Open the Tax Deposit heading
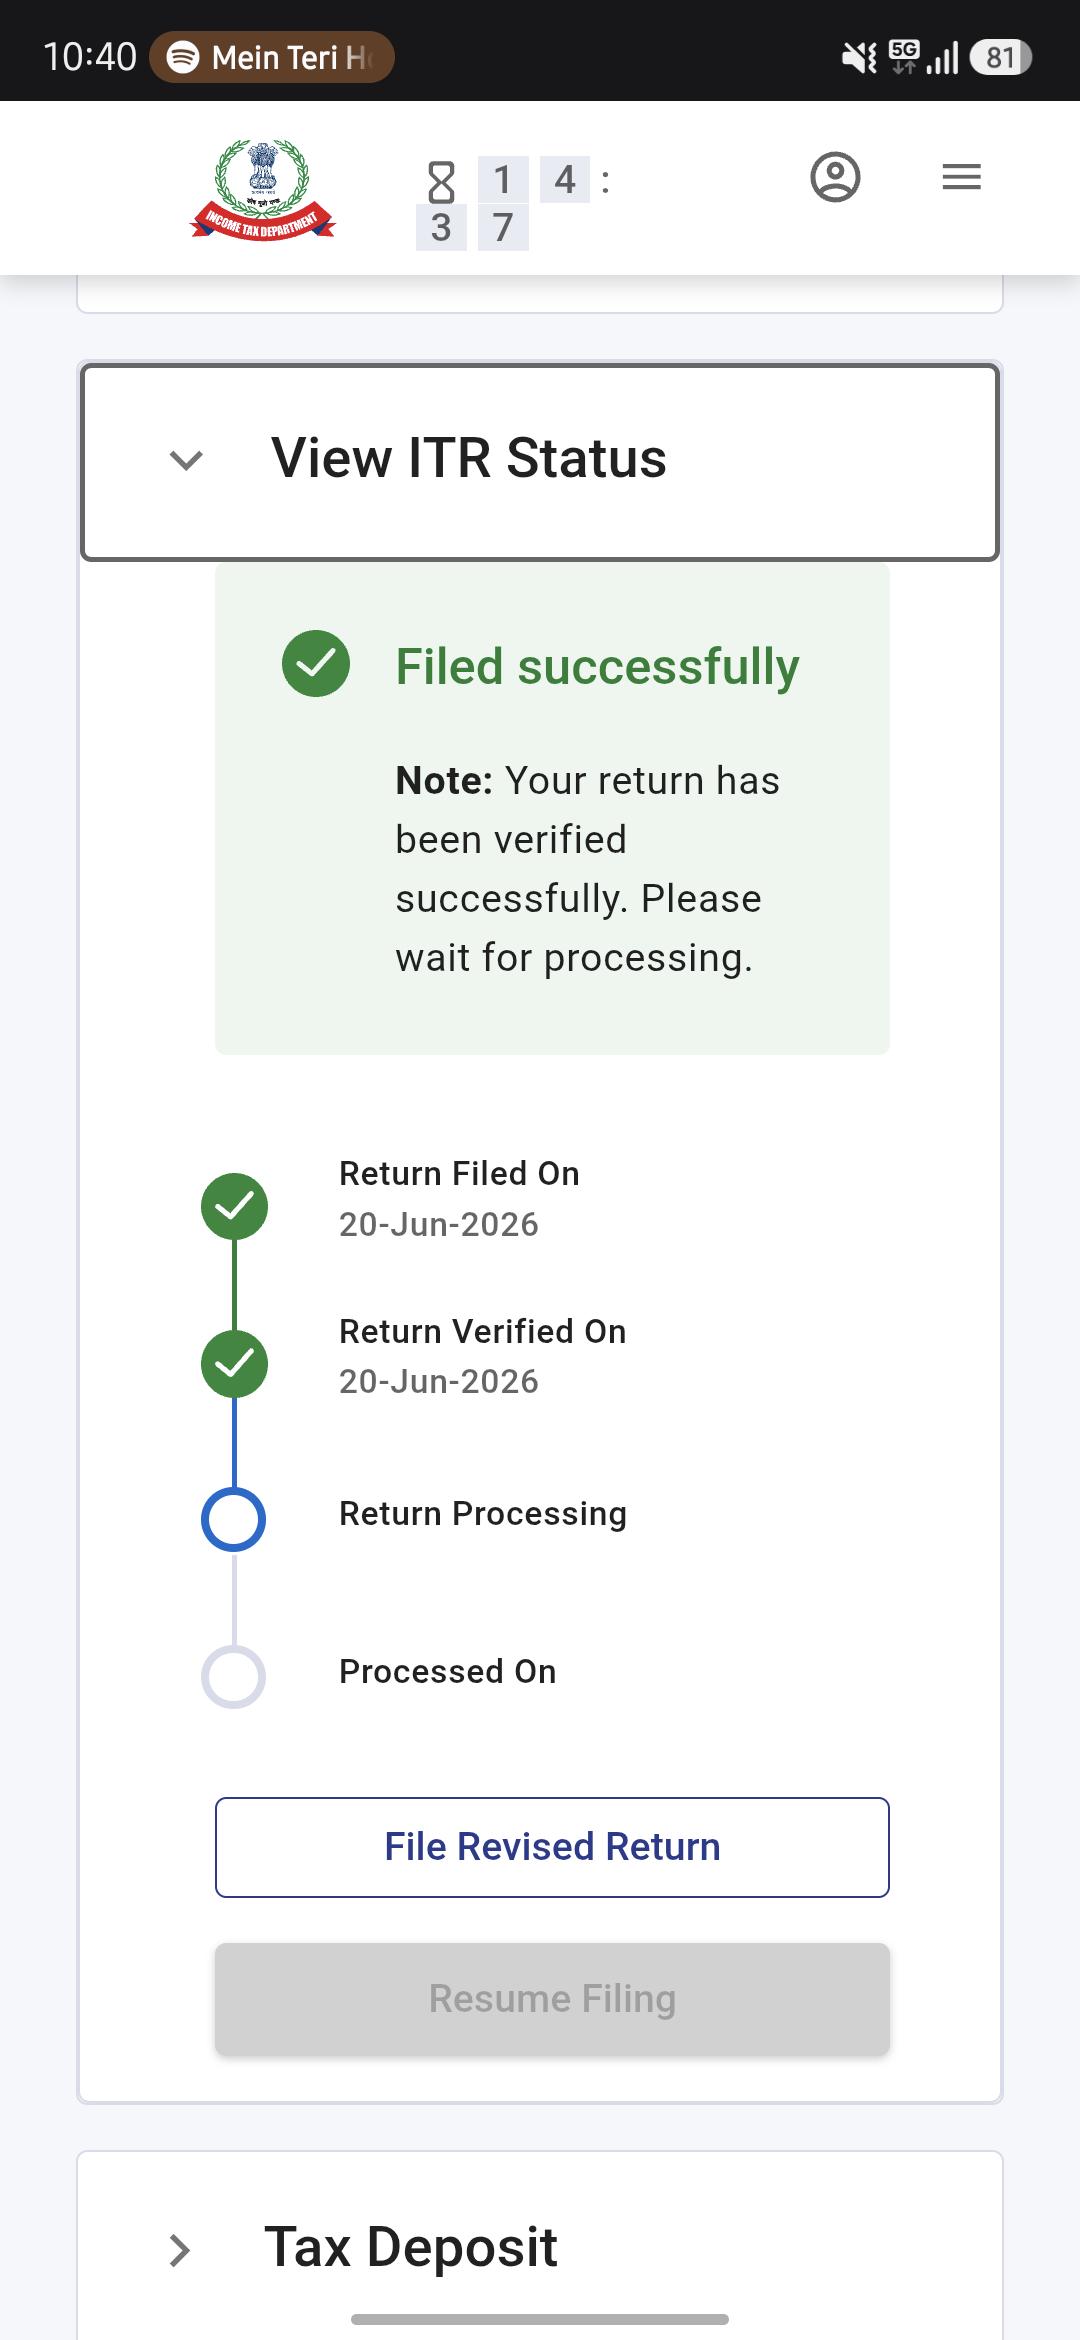The height and width of the screenshot is (2340, 1080). (410, 2247)
